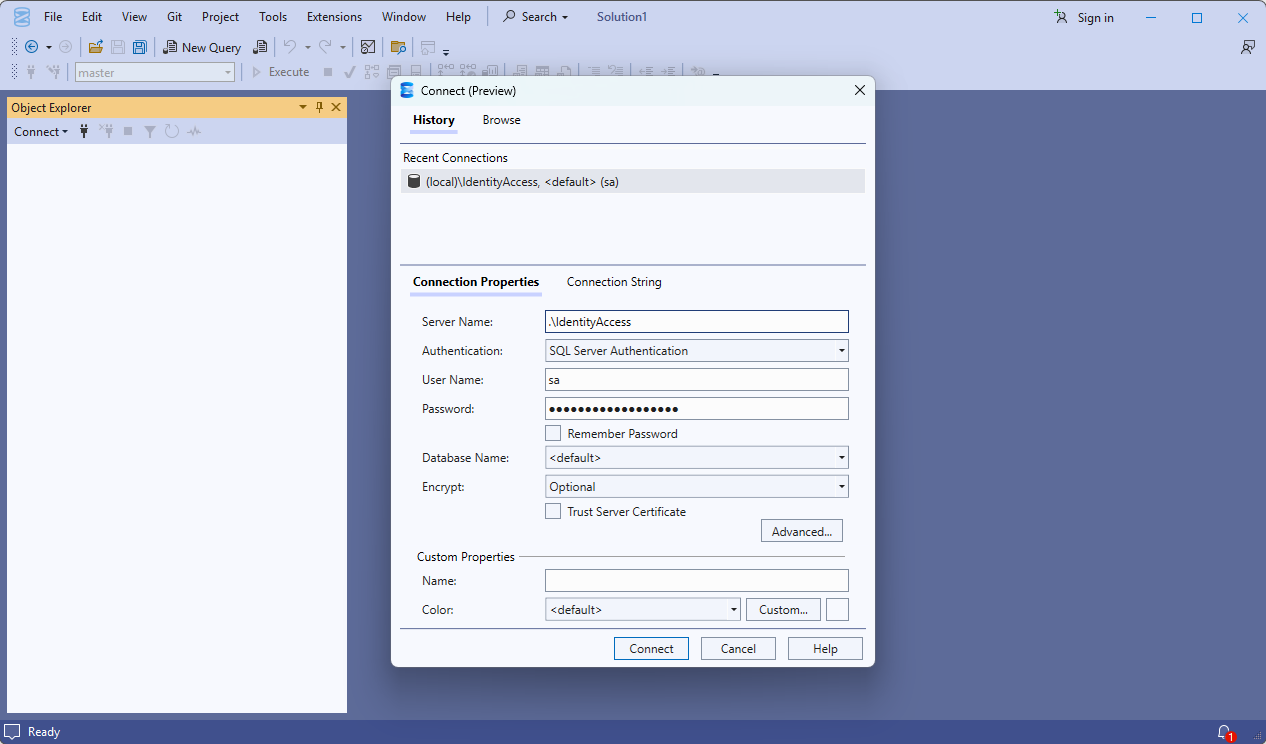Click the Open File folder icon

click(x=96, y=47)
